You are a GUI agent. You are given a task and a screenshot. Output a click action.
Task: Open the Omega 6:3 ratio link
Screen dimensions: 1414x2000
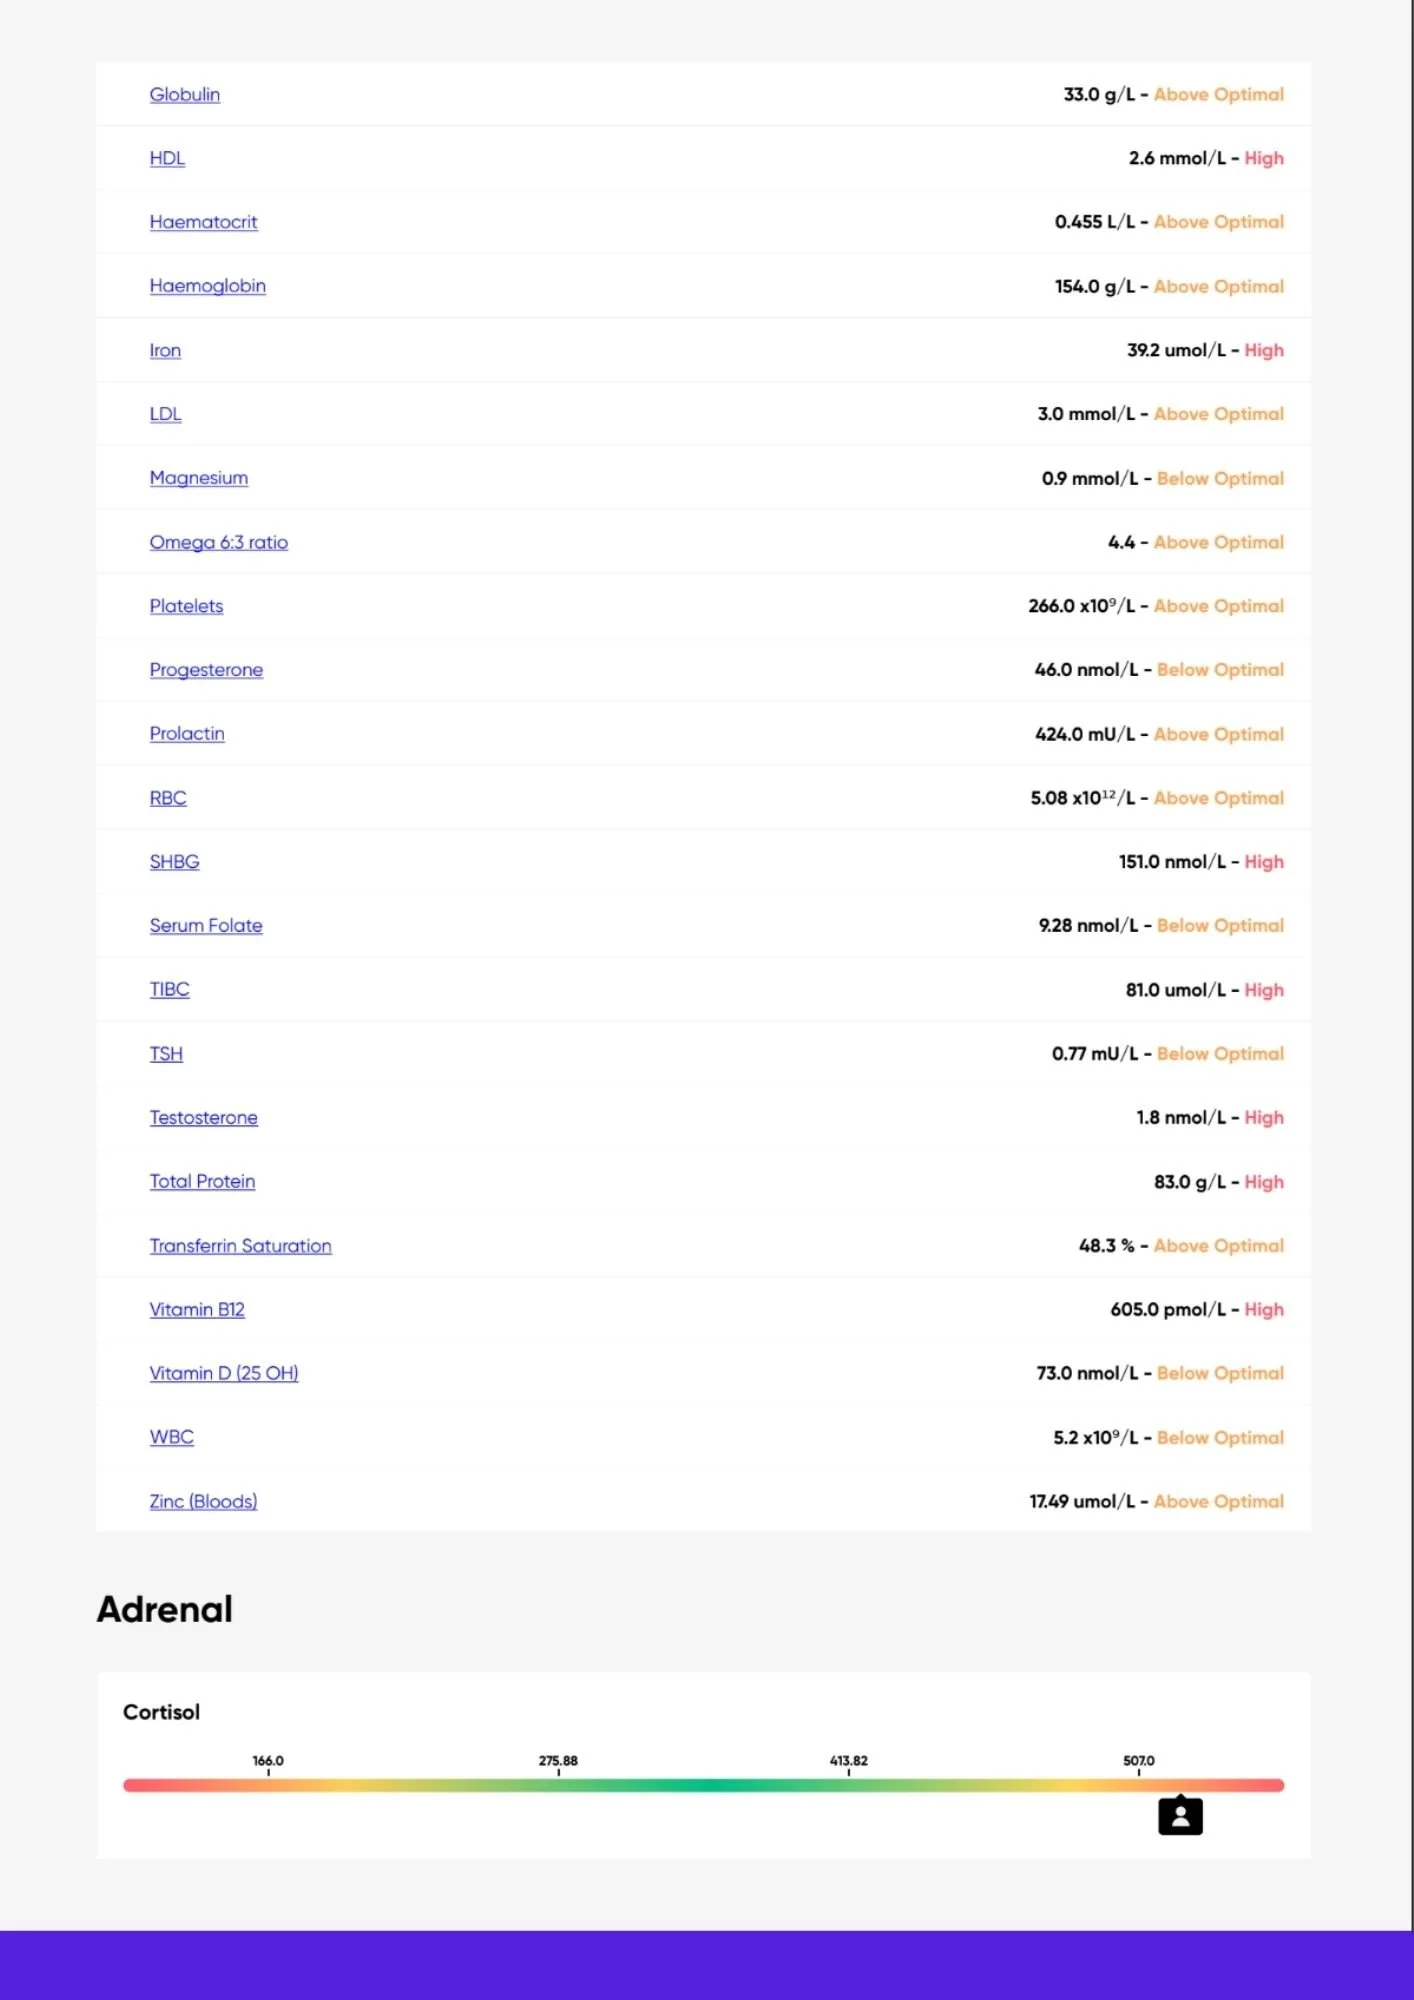pos(219,542)
